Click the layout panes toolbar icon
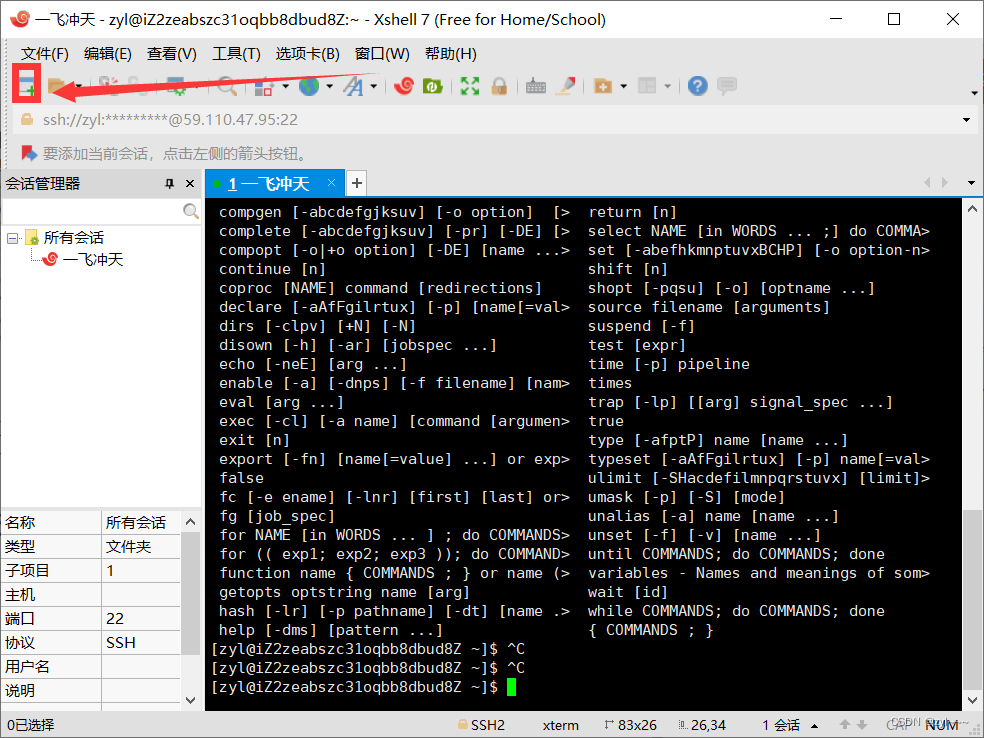Viewport: 984px width, 738px height. 647,86
